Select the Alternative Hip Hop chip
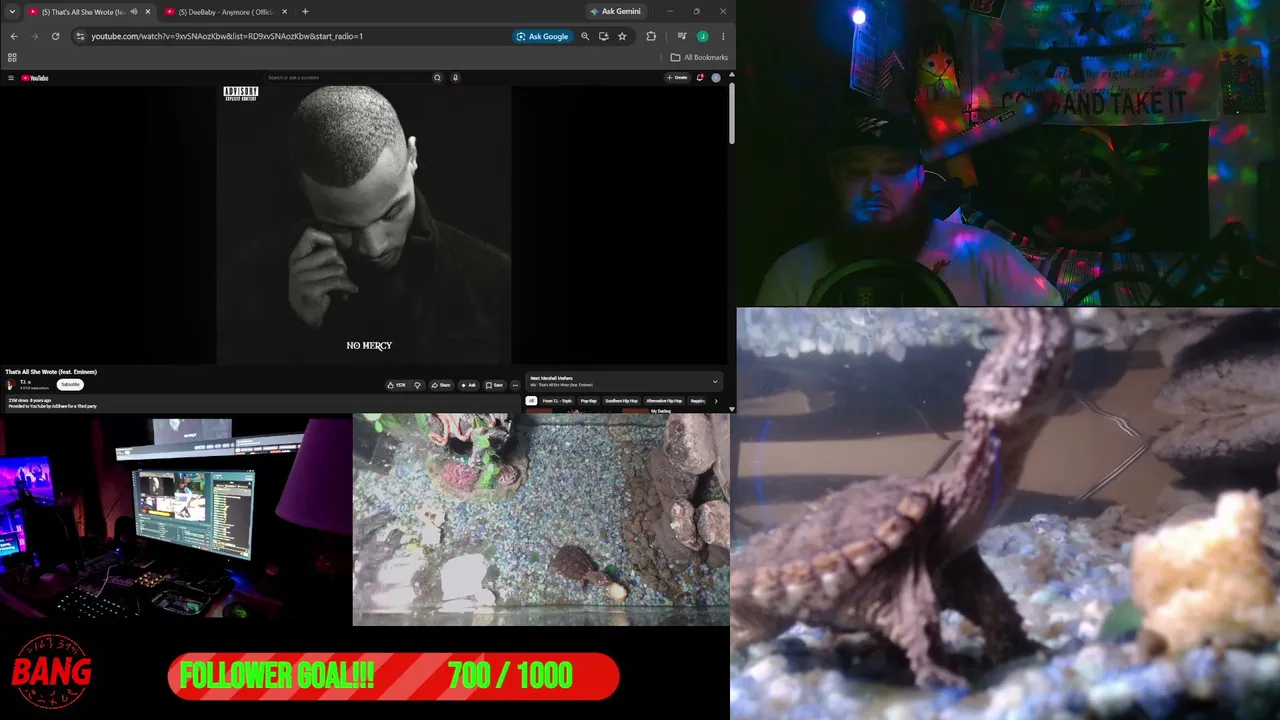 pos(664,401)
